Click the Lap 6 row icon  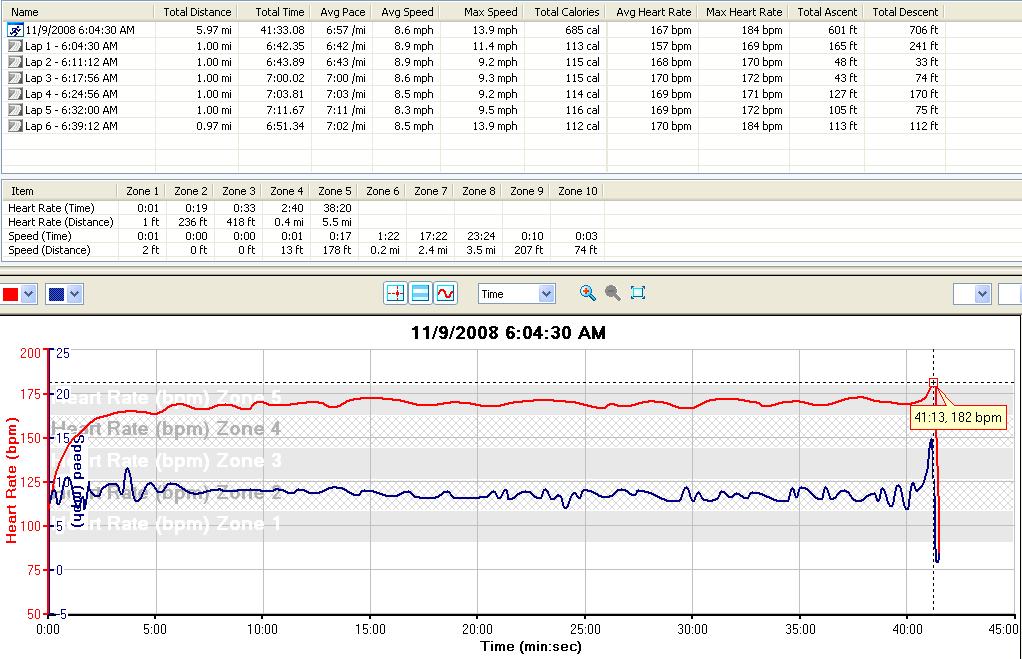tap(15, 126)
